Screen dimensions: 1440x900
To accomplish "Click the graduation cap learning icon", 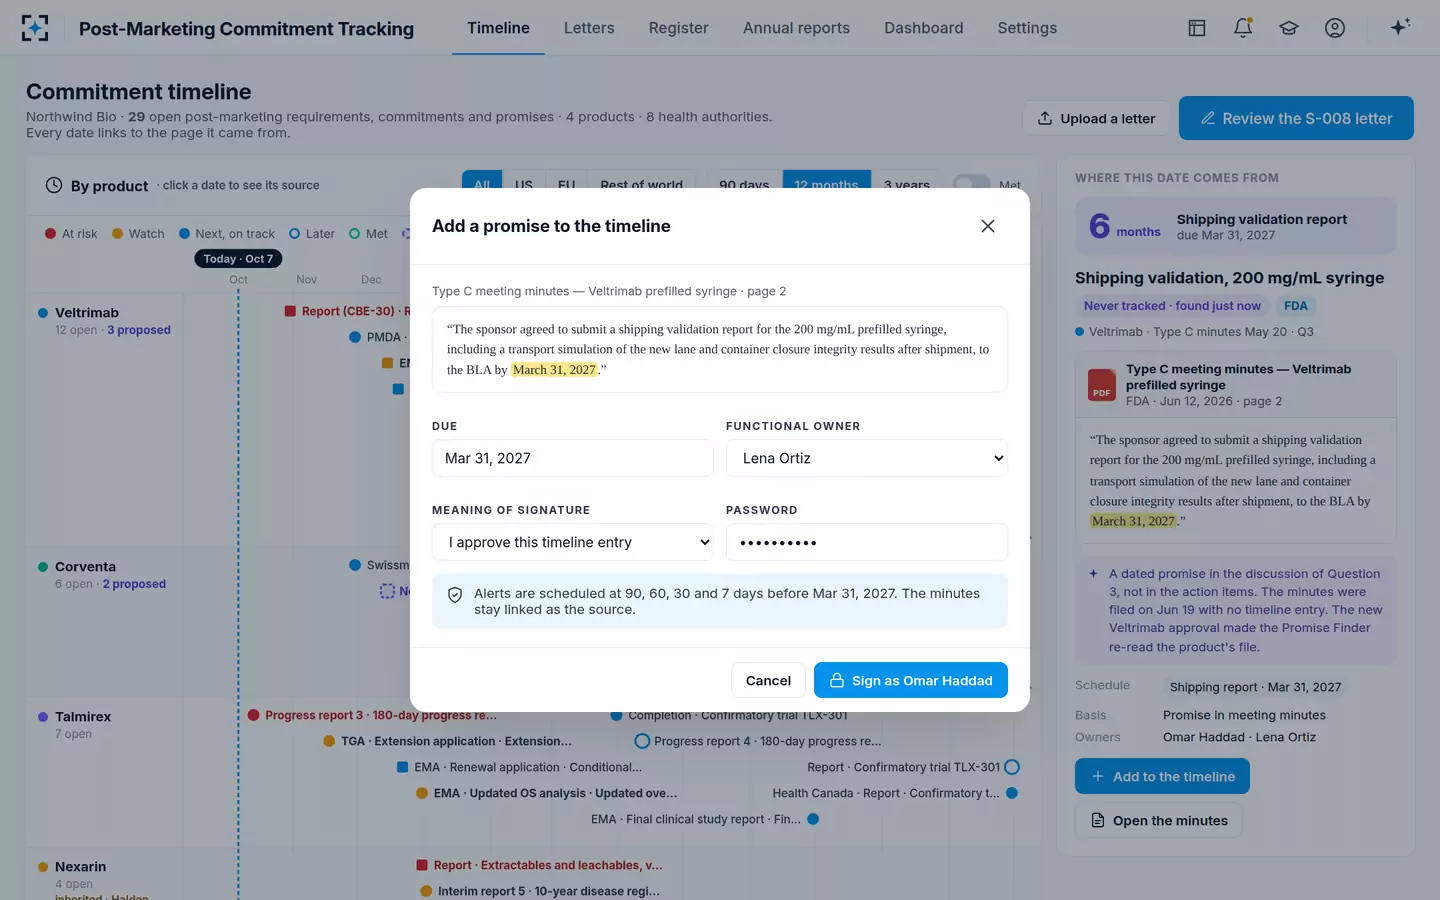I will point(1289,28).
